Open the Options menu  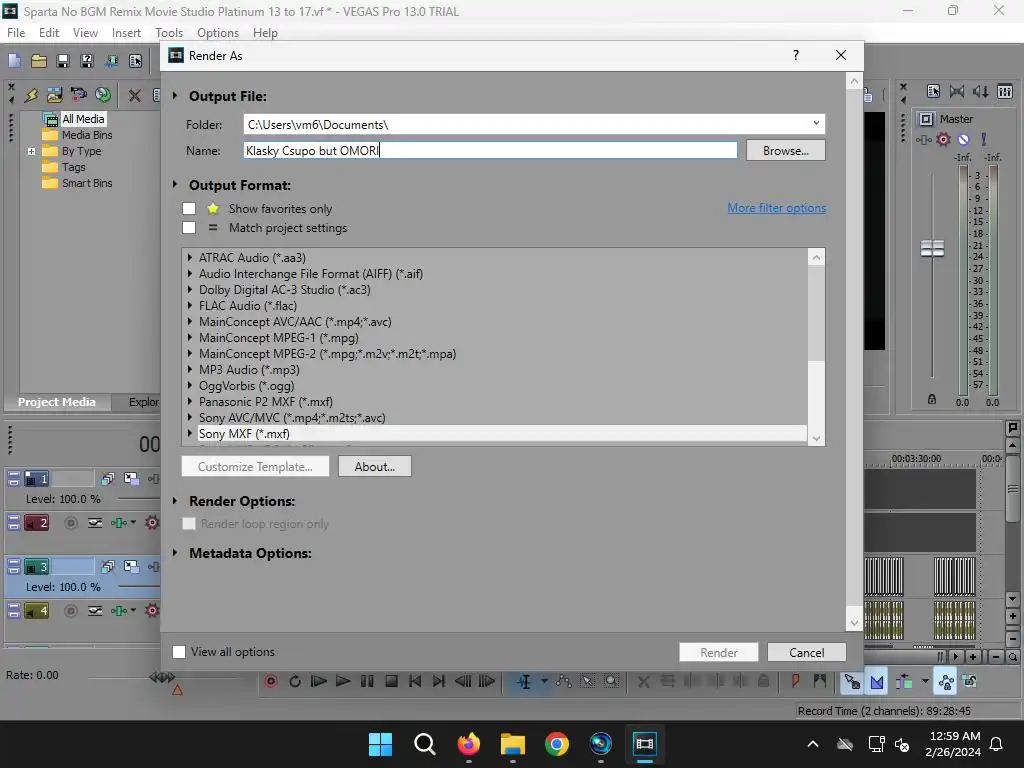click(x=218, y=33)
